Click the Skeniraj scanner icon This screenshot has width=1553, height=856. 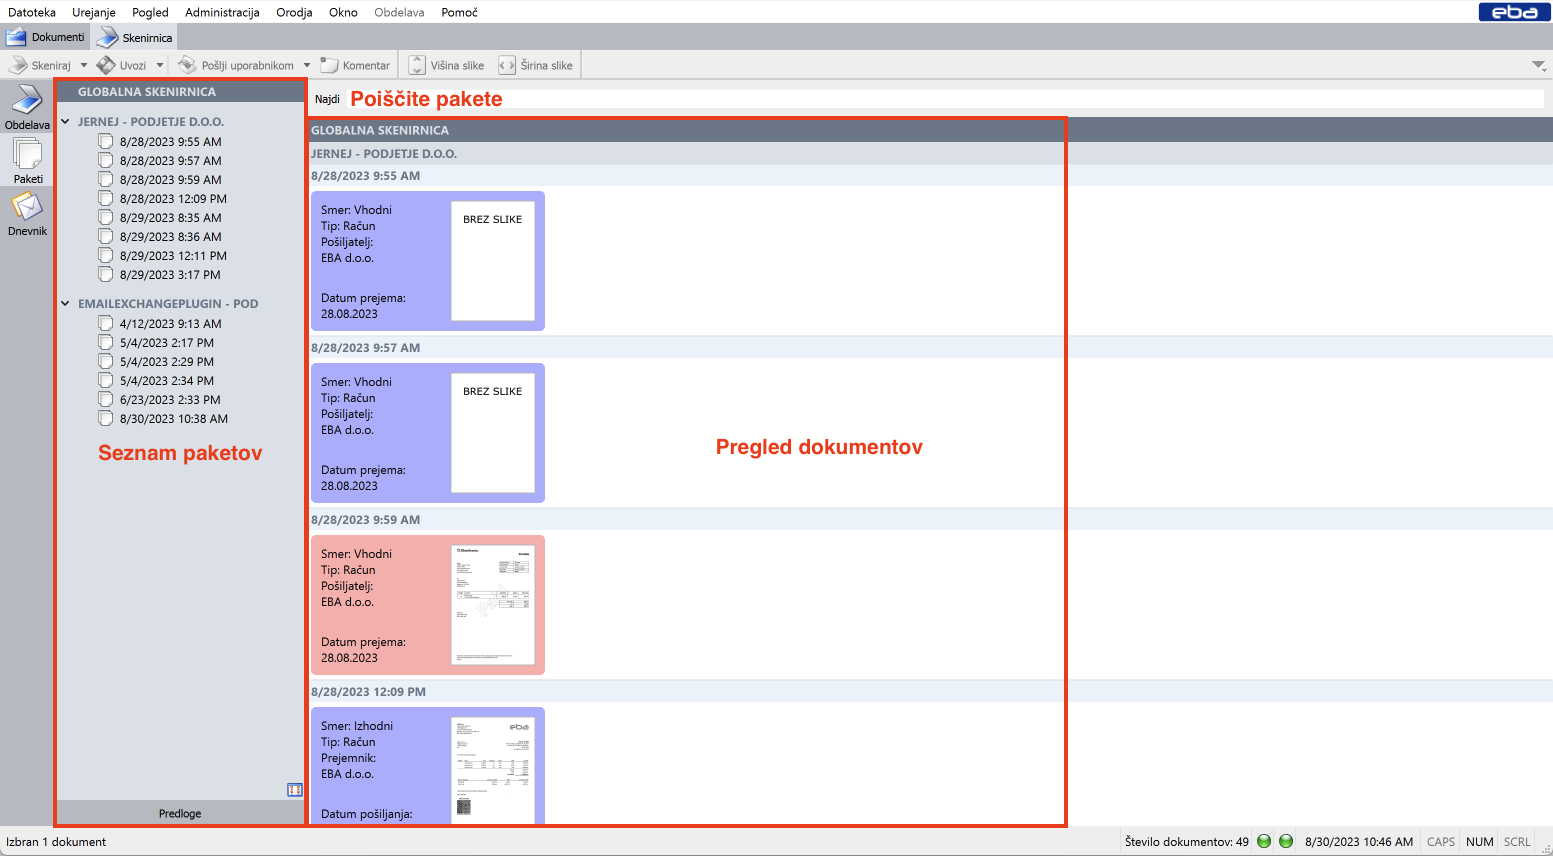tap(18, 65)
